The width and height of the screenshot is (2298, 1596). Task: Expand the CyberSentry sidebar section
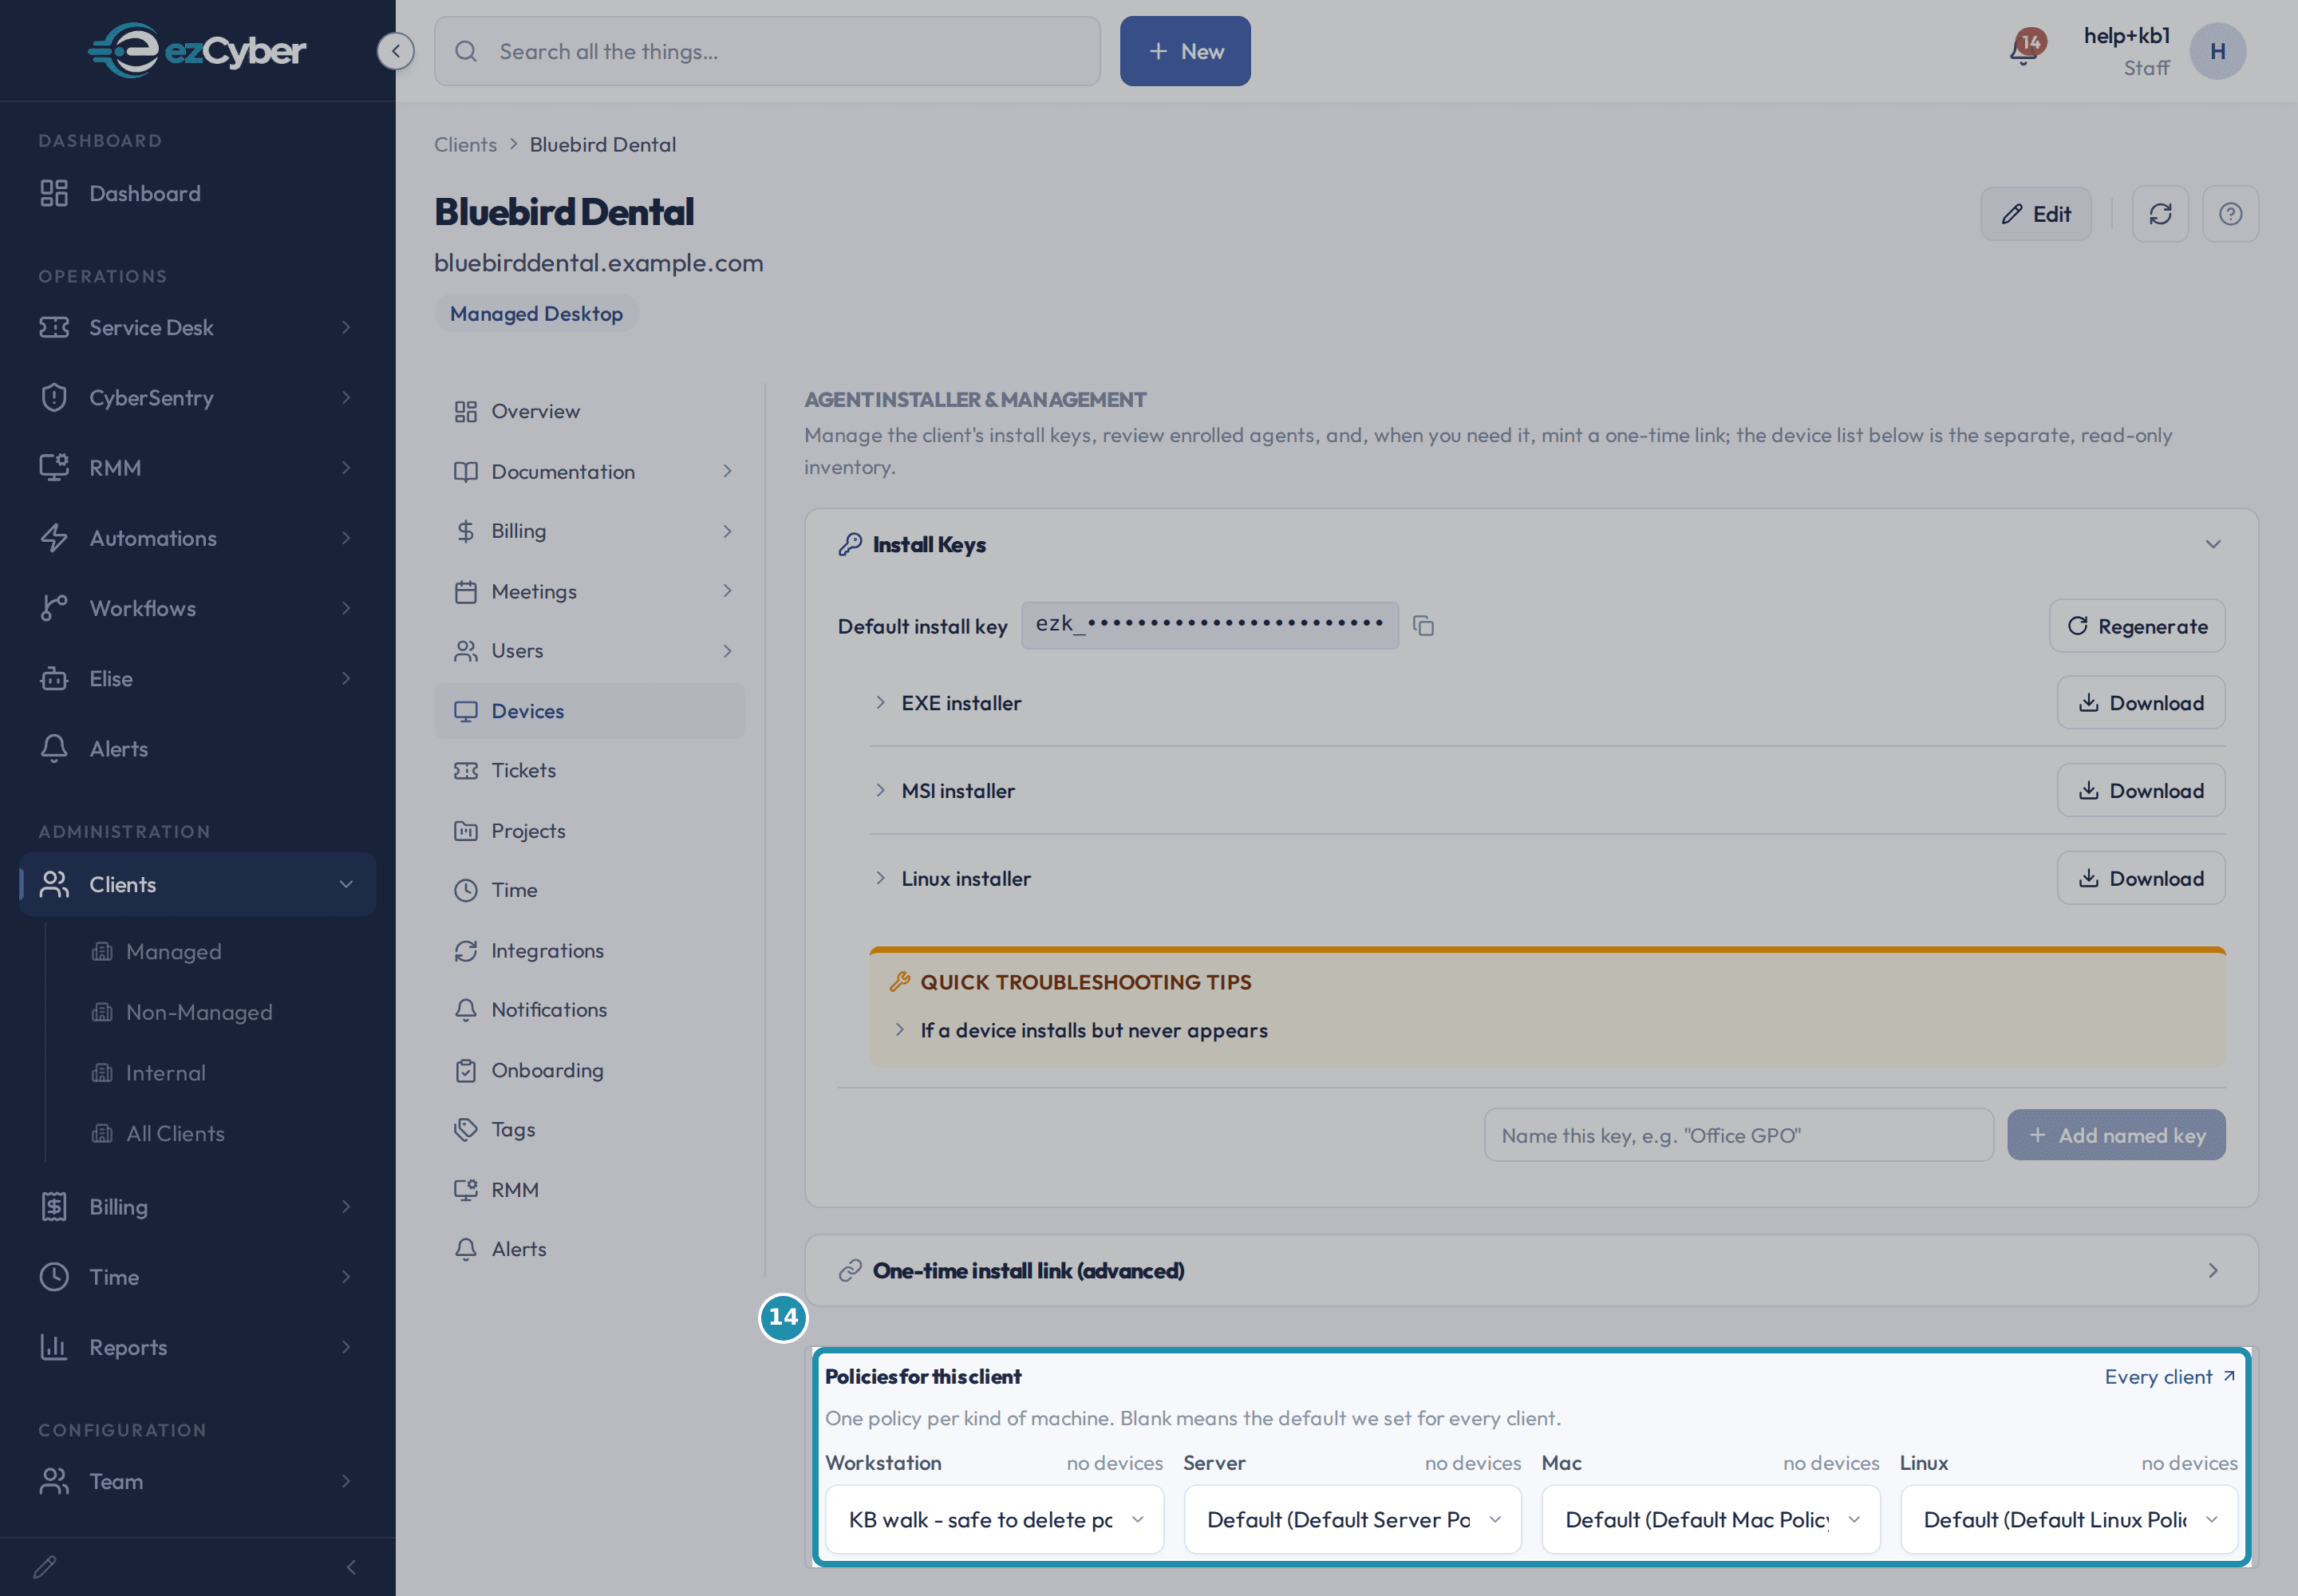click(197, 397)
